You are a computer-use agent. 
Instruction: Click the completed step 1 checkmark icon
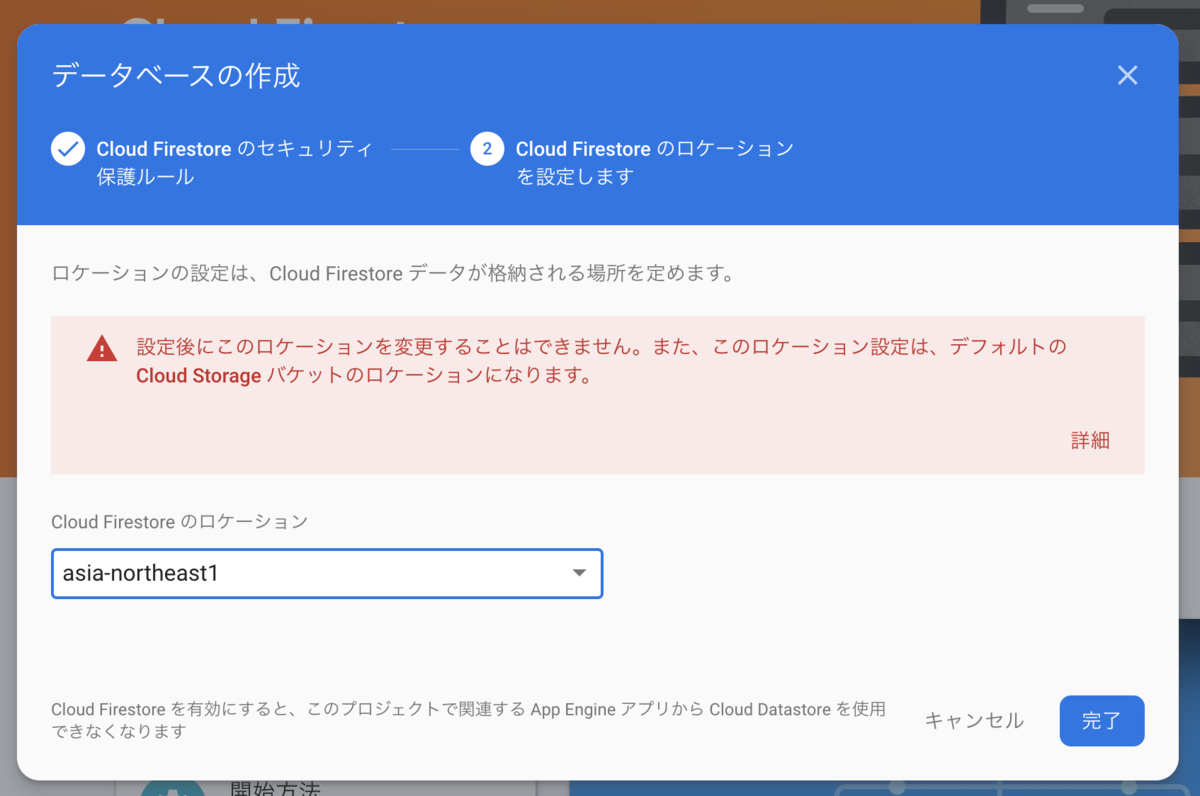[68, 149]
